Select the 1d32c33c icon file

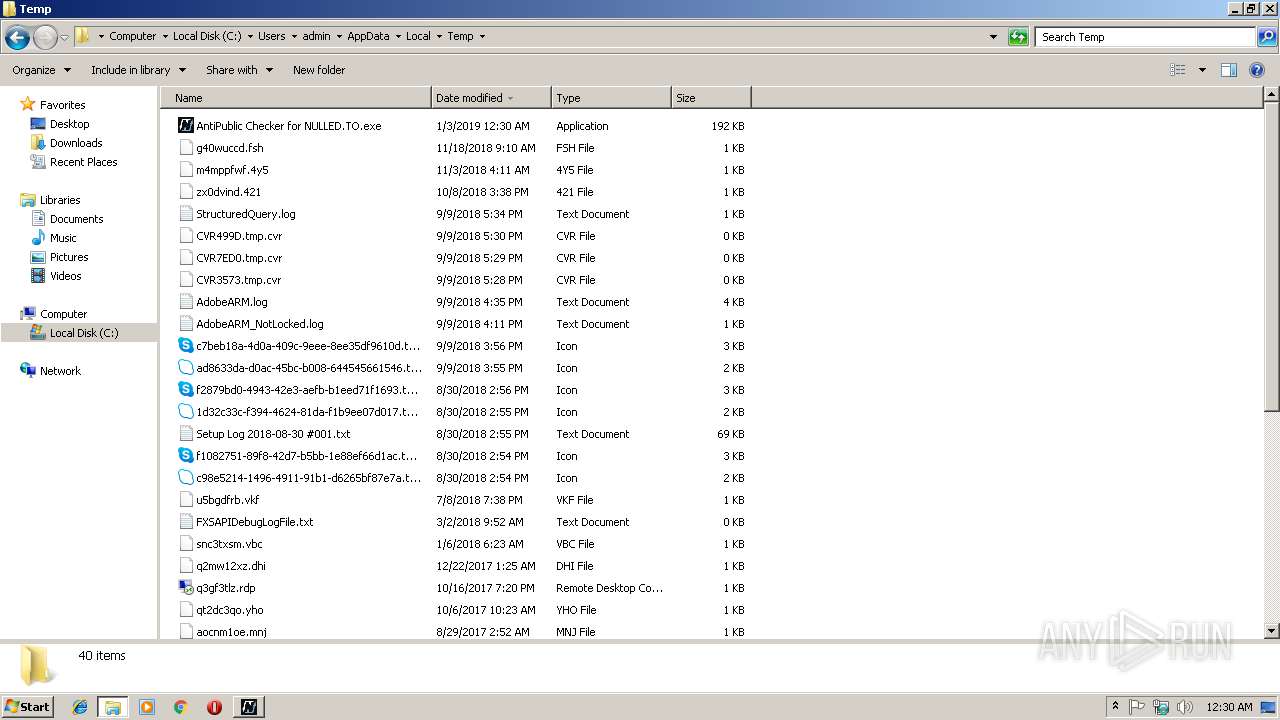(x=185, y=412)
